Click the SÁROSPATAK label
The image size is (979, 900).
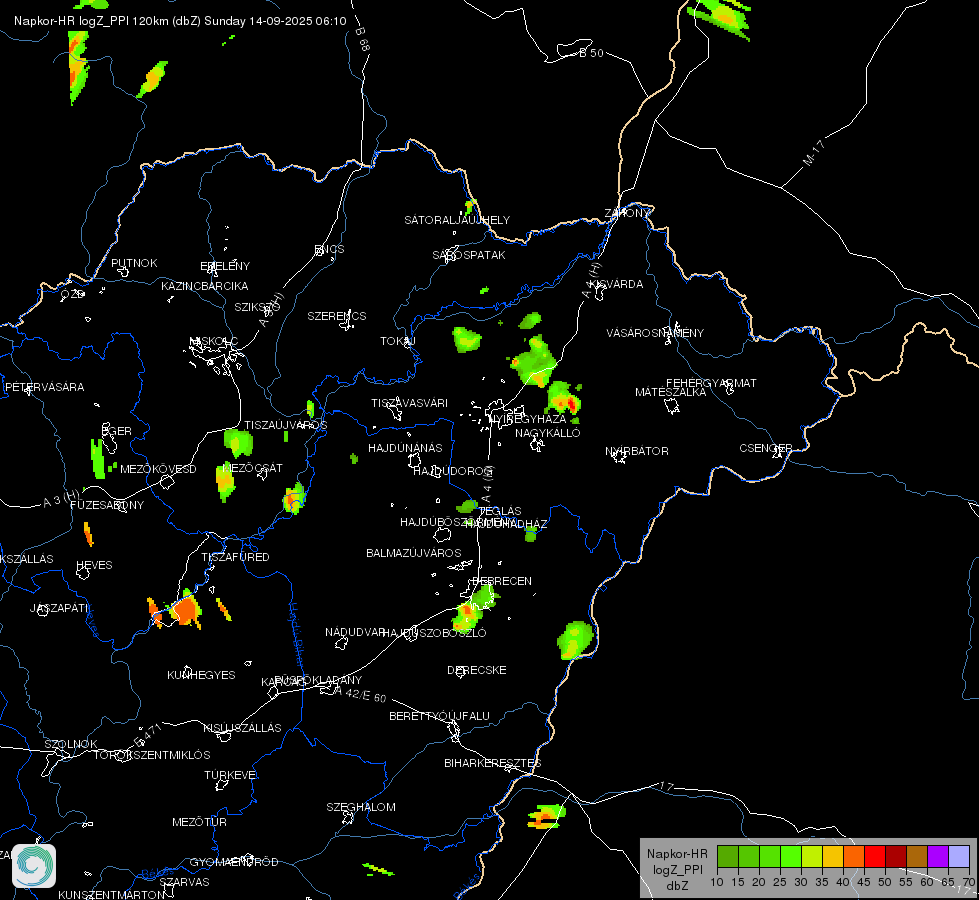469,255
